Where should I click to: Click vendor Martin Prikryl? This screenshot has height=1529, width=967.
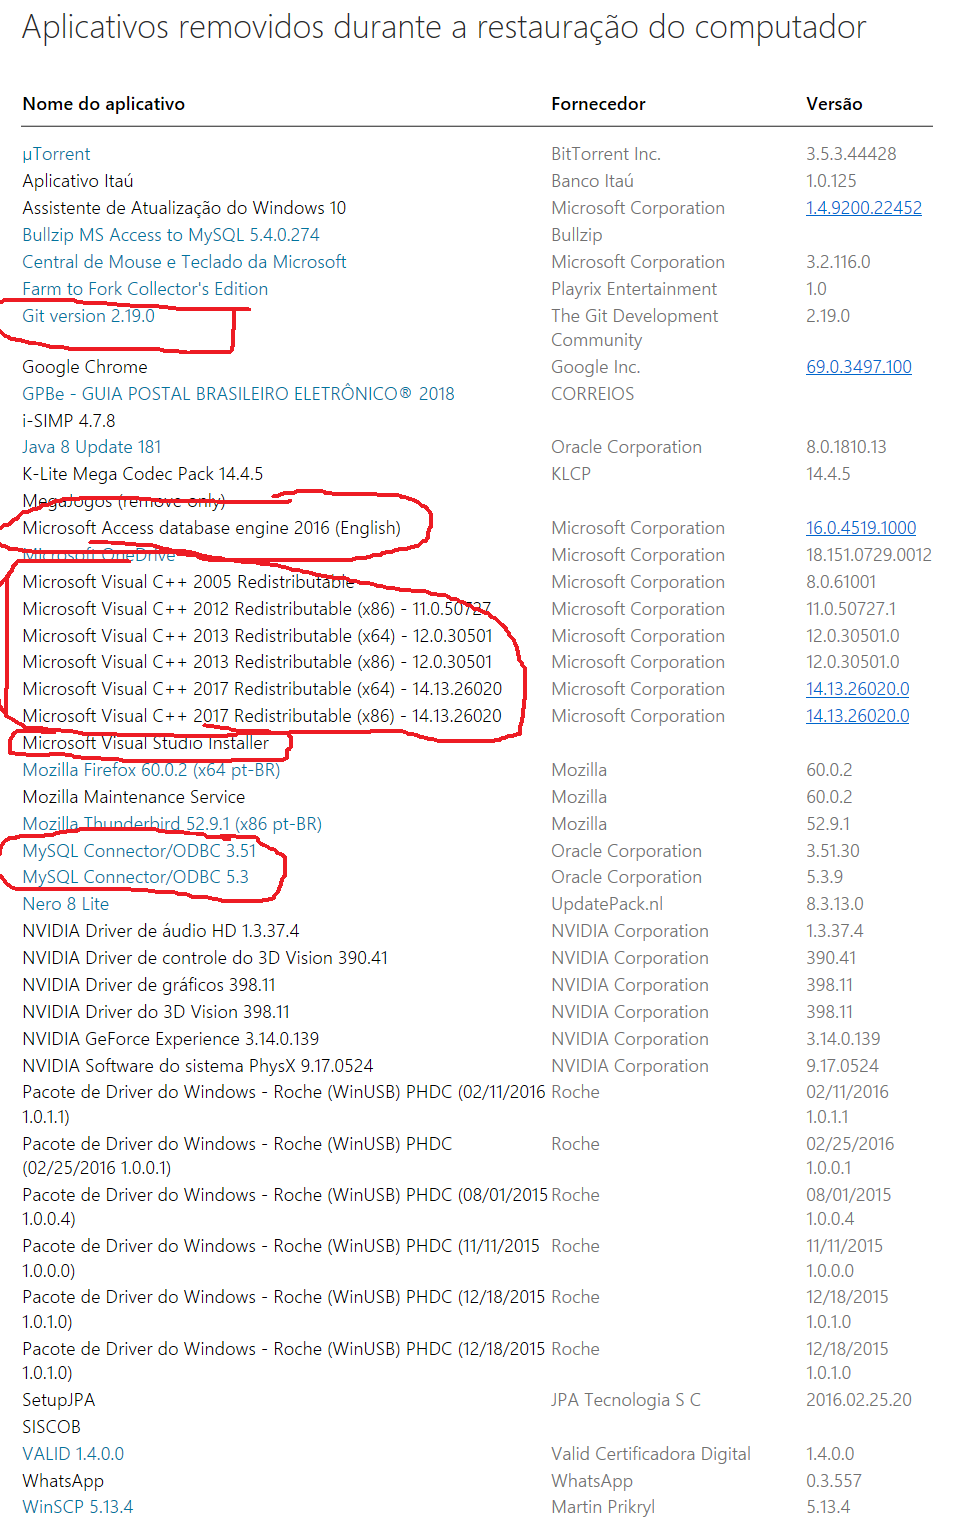[x=603, y=1507]
